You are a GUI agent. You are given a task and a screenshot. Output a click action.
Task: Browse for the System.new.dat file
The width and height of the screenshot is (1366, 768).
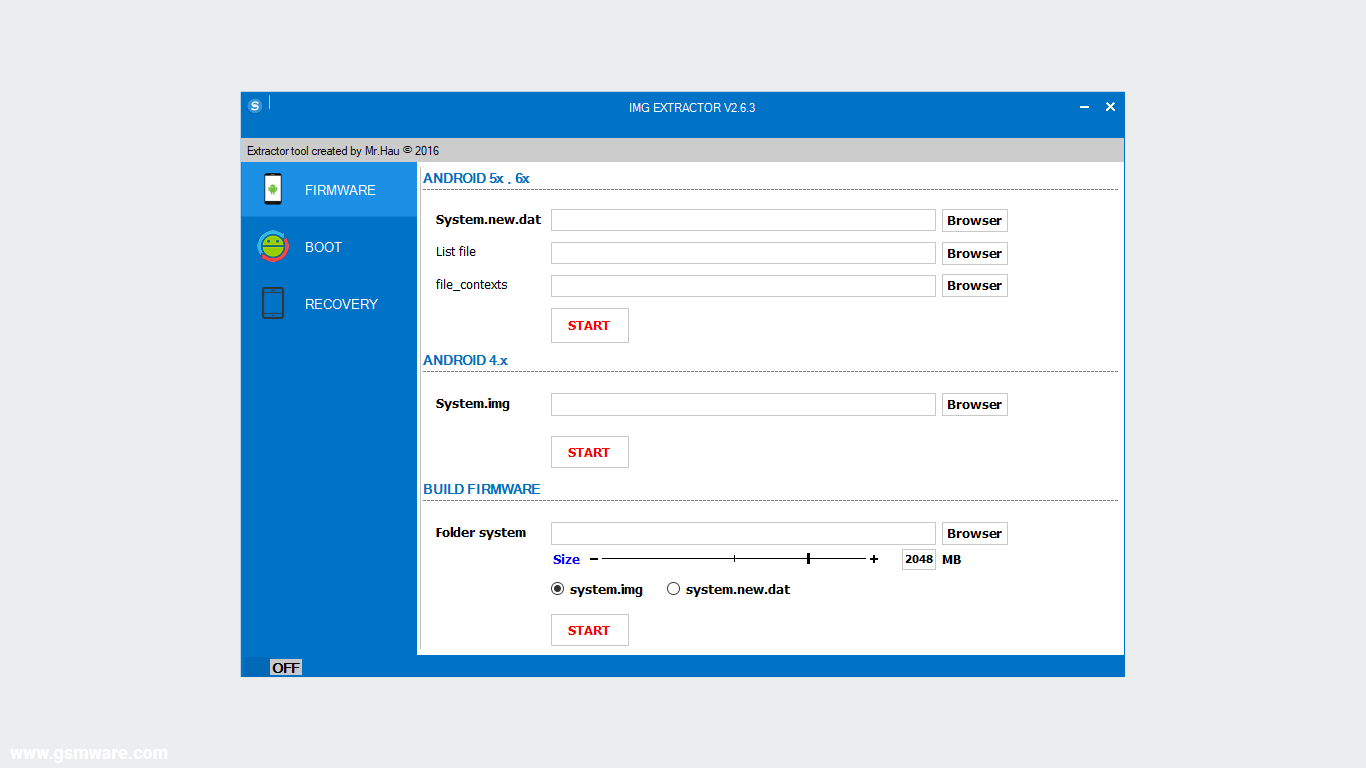tap(973, 220)
